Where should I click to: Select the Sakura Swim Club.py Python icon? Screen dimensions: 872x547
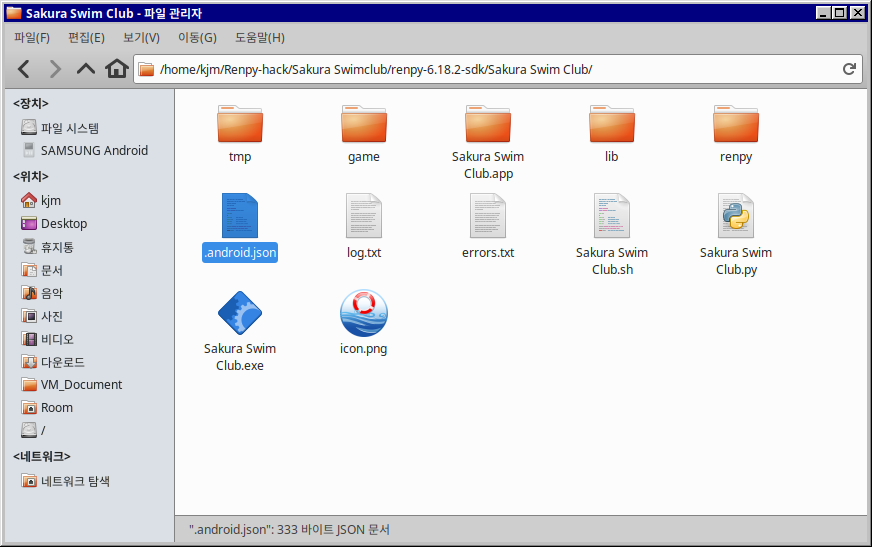click(736, 216)
